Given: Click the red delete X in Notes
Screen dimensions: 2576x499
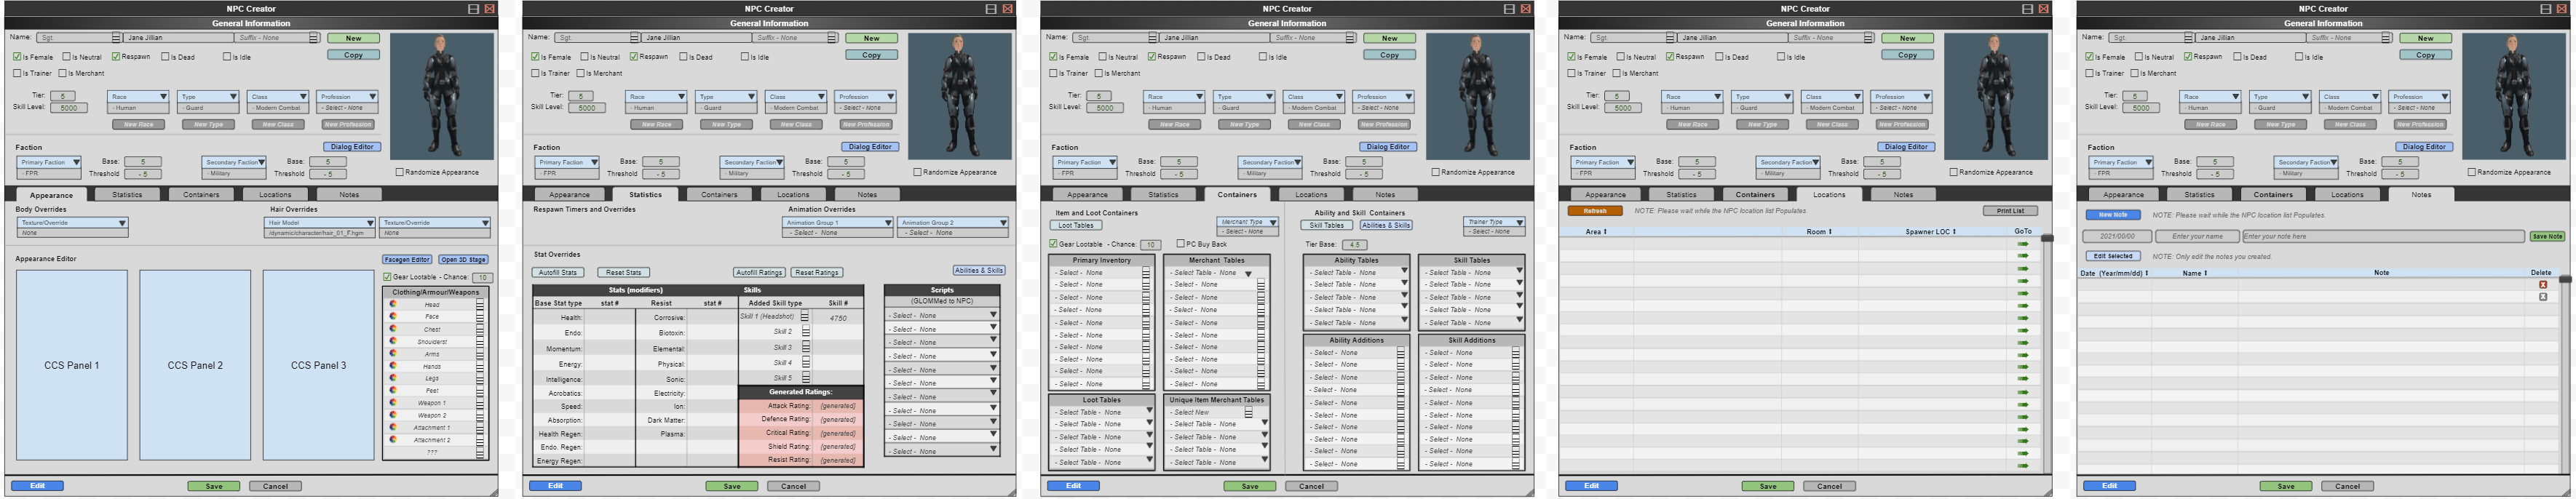Looking at the screenshot, I should 2542,285.
